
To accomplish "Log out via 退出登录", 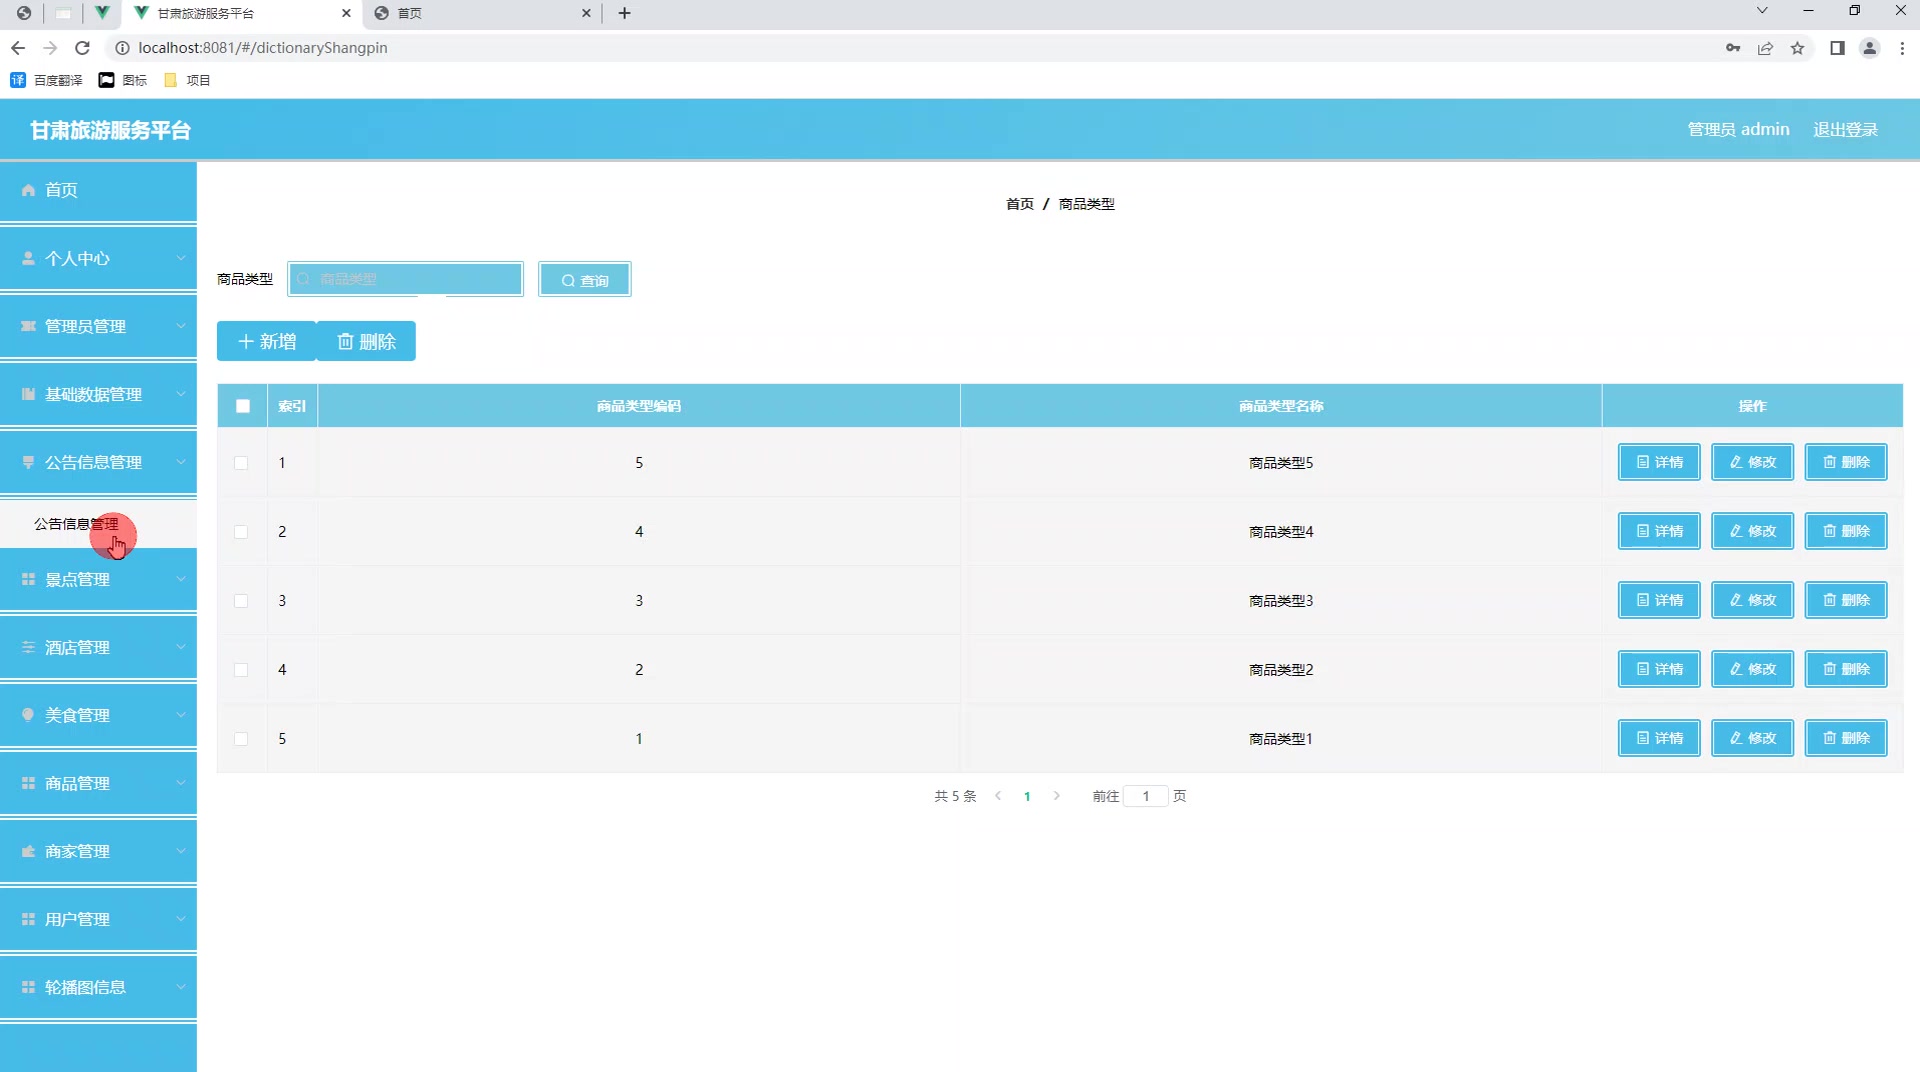I will point(1845,130).
